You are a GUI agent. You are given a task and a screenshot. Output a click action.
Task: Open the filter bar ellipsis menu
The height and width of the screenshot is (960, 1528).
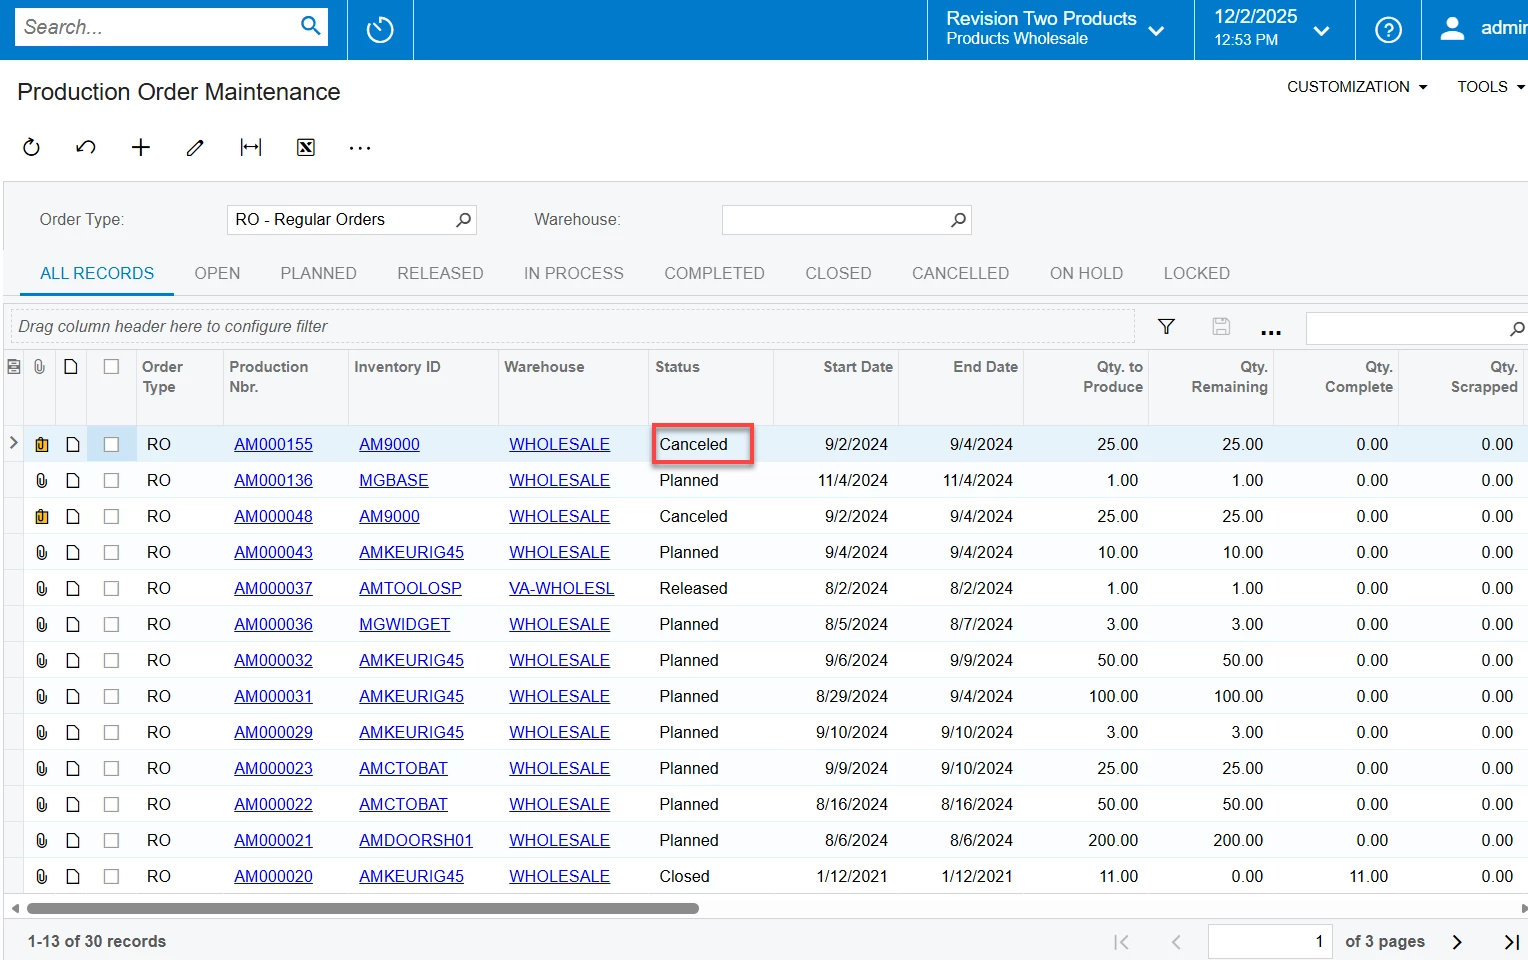click(x=1271, y=331)
